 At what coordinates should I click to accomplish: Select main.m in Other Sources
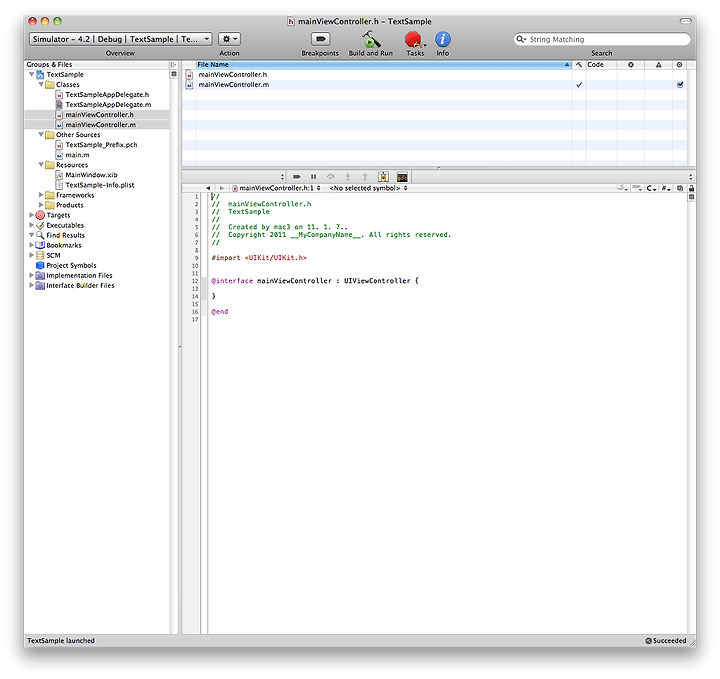[77, 155]
